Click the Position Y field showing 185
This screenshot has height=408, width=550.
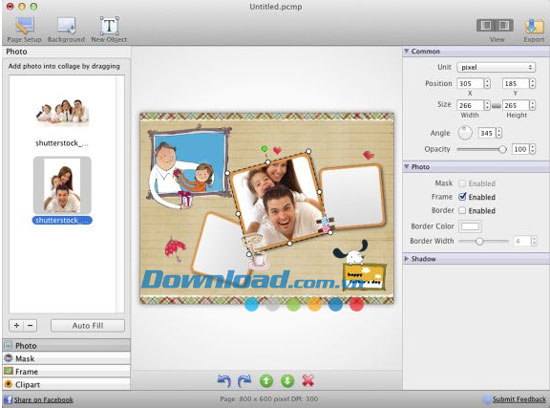click(x=516, y=83)
